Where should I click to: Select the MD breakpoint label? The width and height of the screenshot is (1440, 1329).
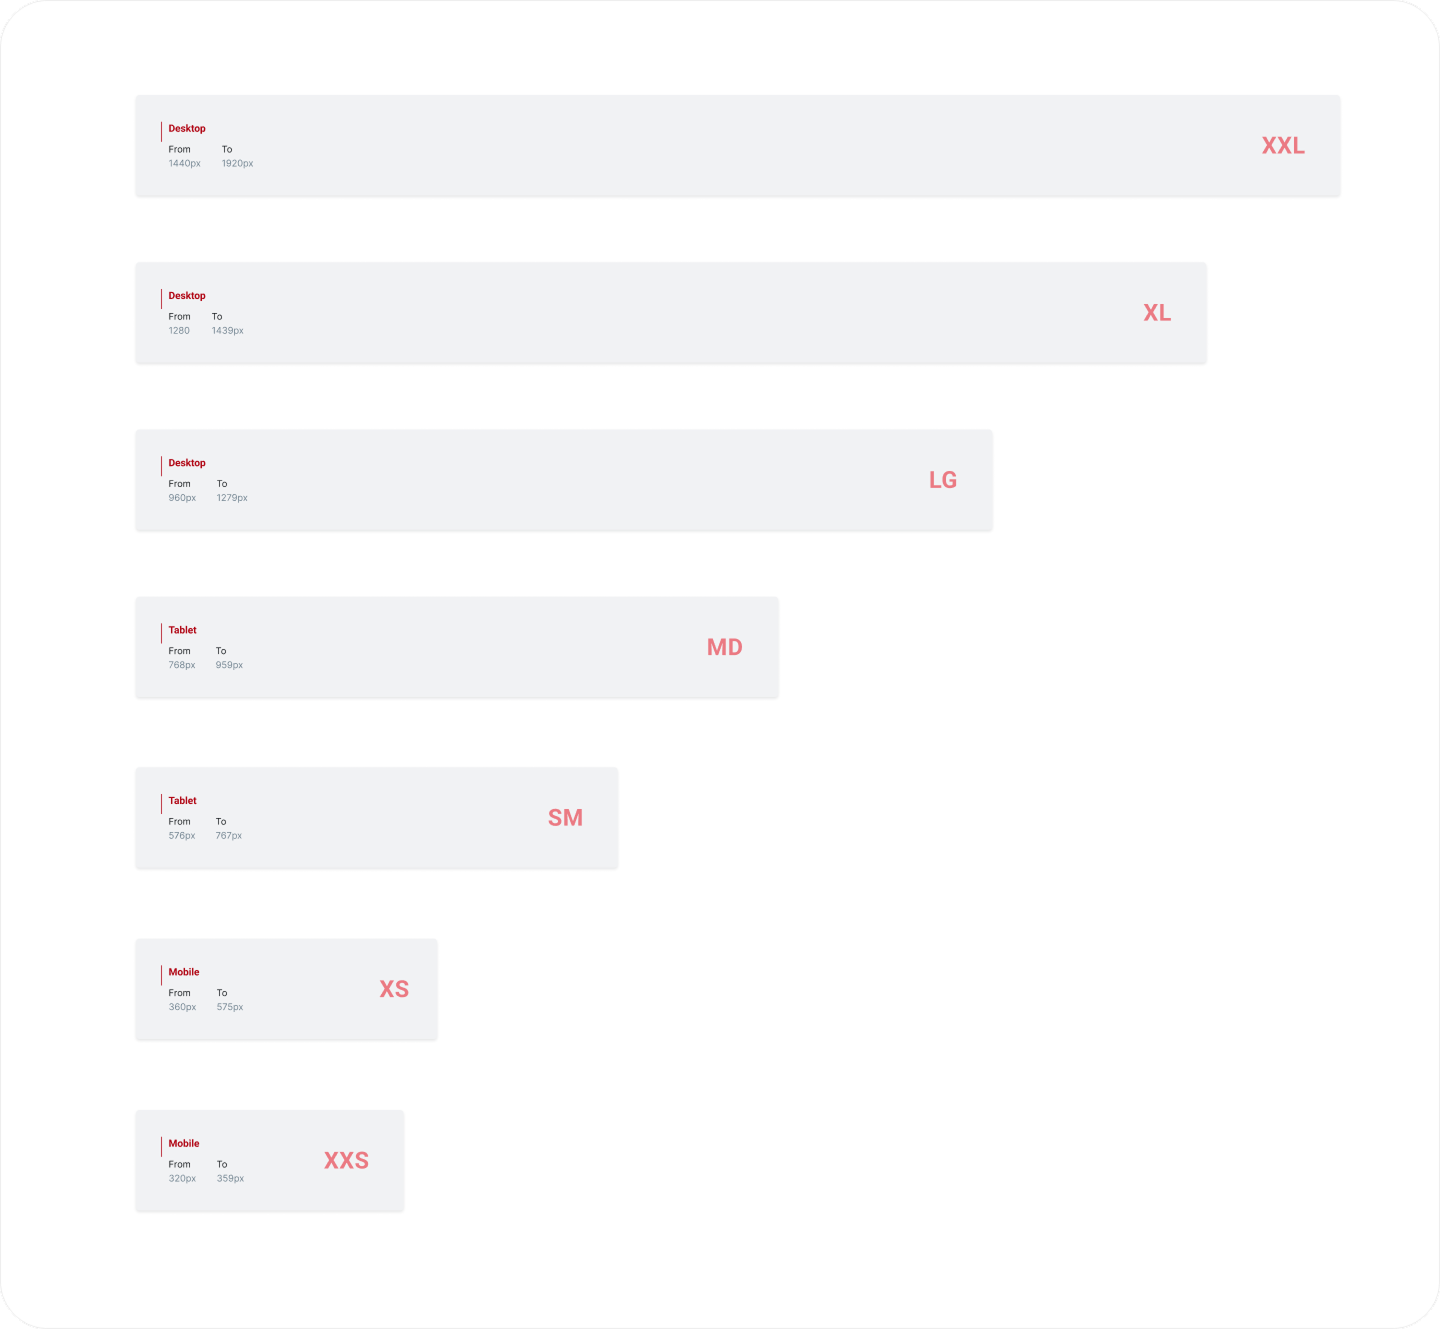(x=724, y=647)
